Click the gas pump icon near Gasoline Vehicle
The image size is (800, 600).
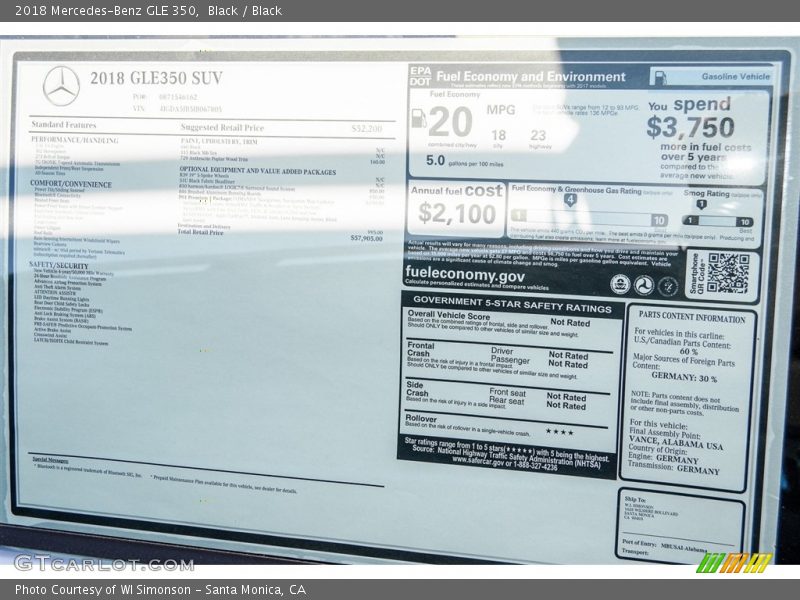pos(659,77)
